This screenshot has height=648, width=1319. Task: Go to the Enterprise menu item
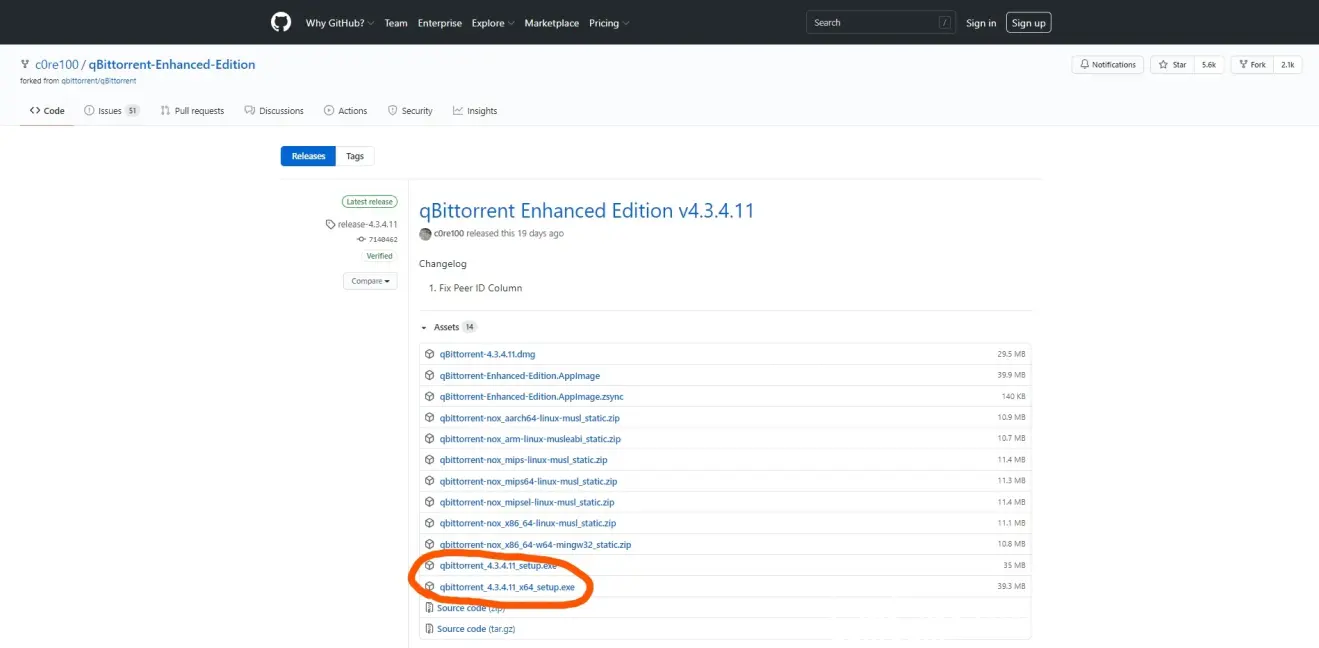tap(440, 23)
